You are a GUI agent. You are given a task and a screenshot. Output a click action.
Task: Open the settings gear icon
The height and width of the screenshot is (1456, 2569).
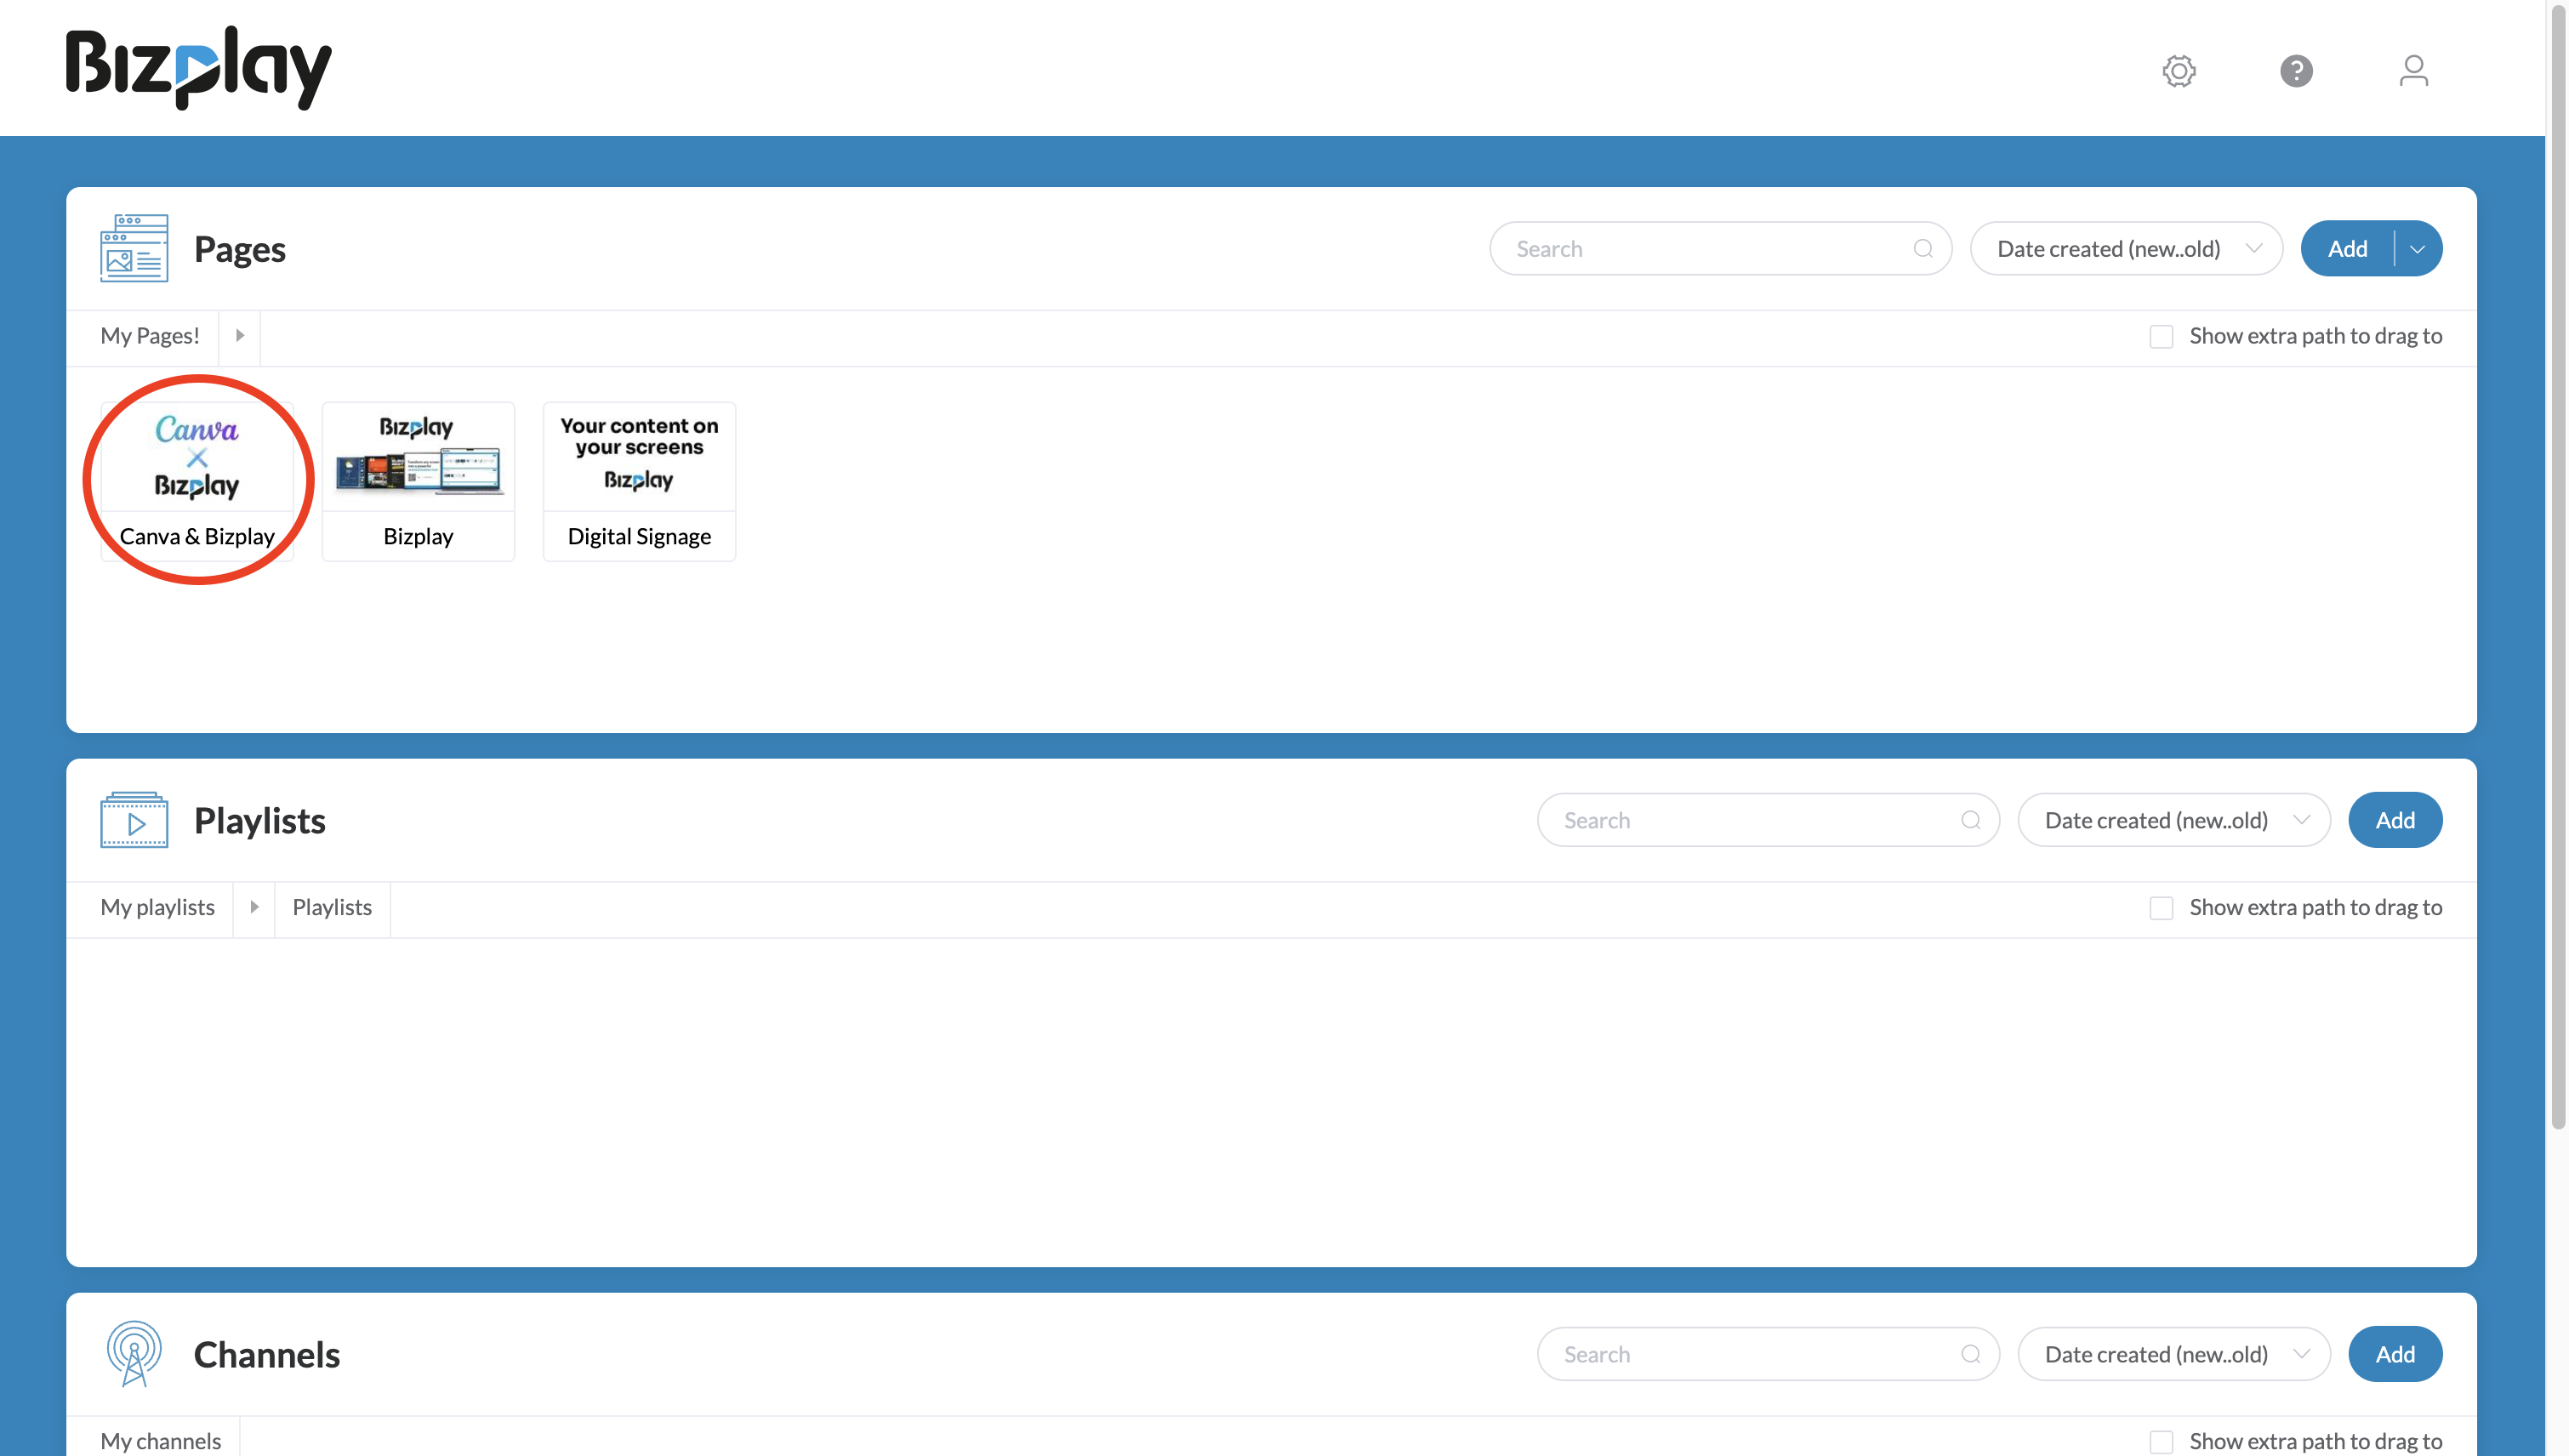point(2178,71)
